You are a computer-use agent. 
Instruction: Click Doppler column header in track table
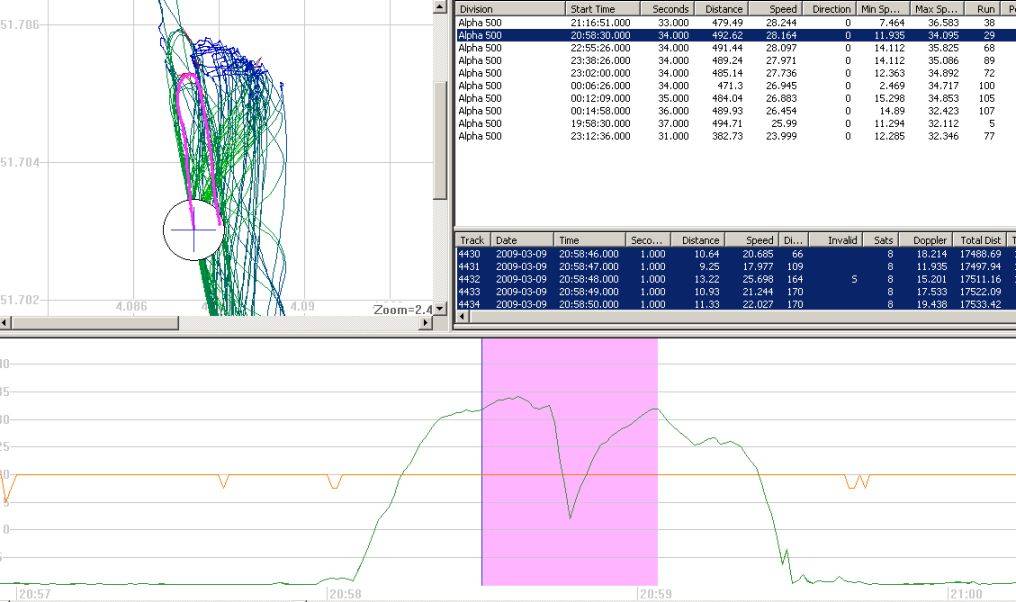click(x=925, y=240)
